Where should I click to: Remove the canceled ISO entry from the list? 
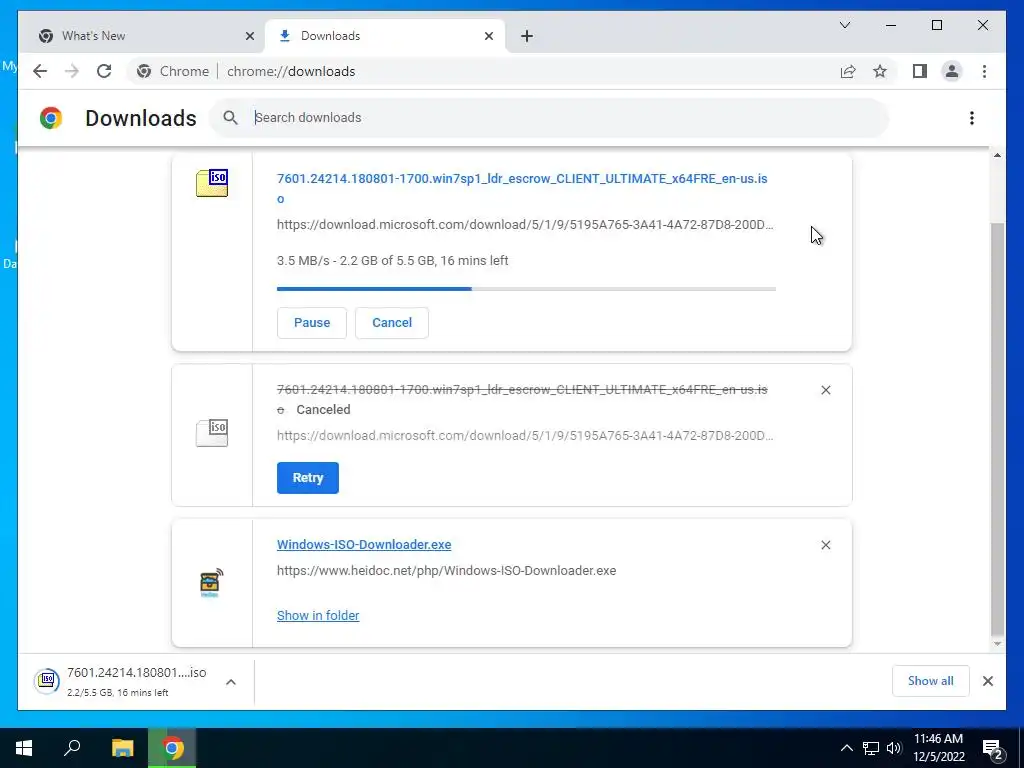(825, 390)
